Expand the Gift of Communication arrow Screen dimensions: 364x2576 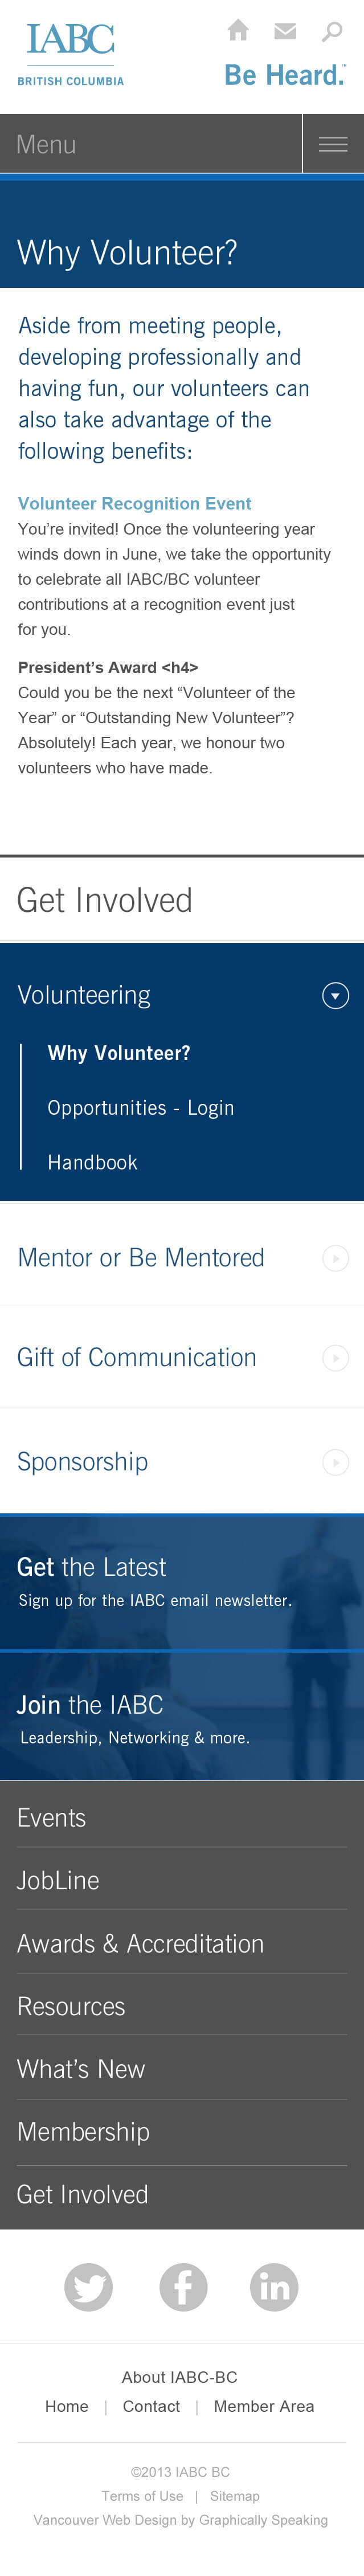coord(336,1357)
